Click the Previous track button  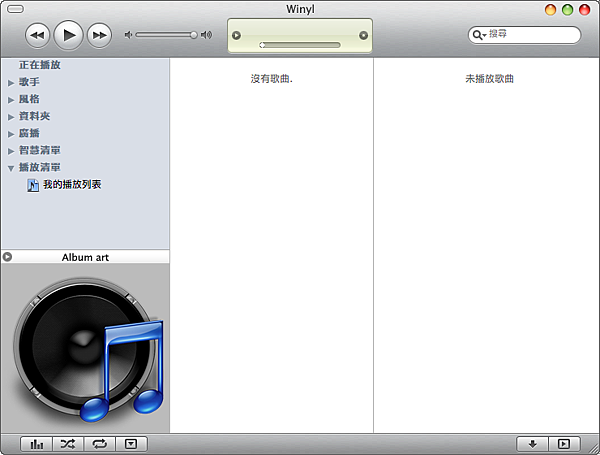38,35
